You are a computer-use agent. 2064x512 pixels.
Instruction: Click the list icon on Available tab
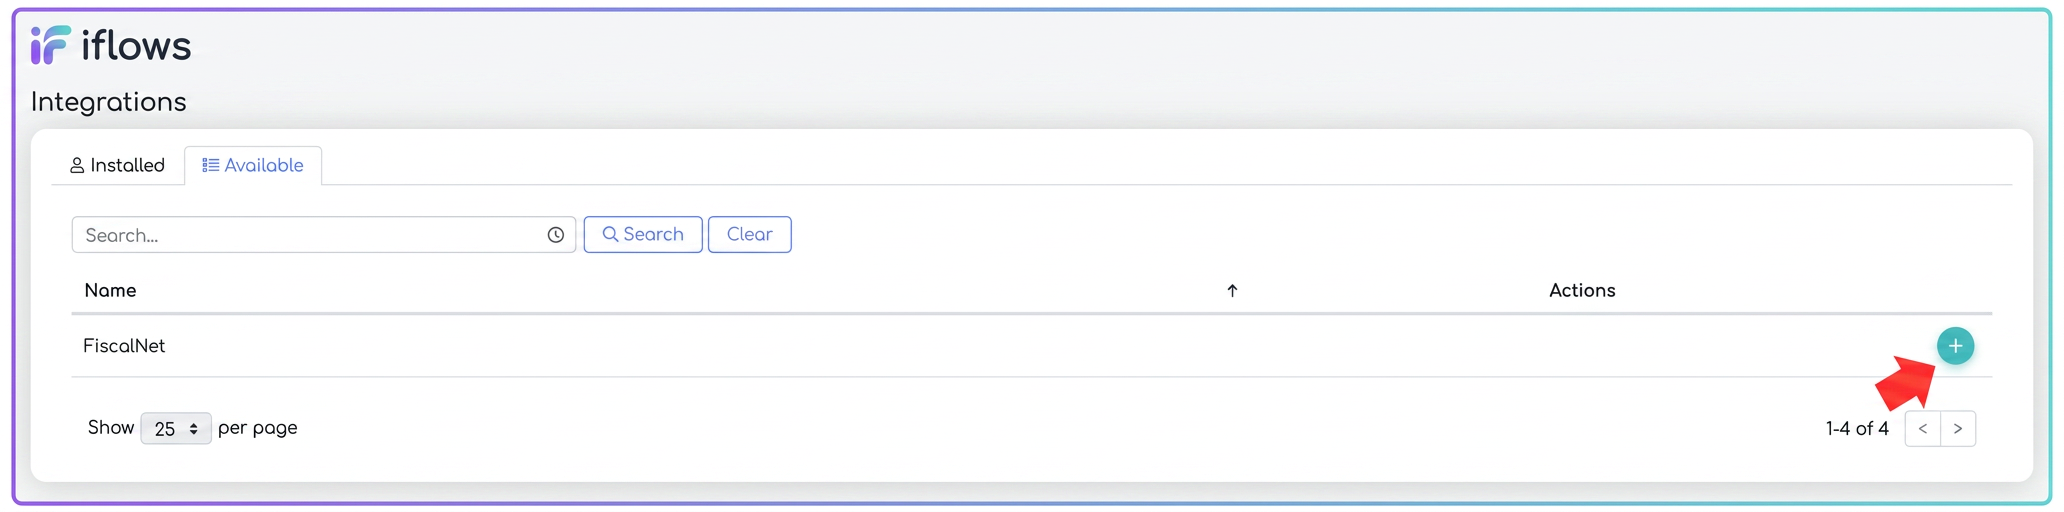click(x=211, y=166)
